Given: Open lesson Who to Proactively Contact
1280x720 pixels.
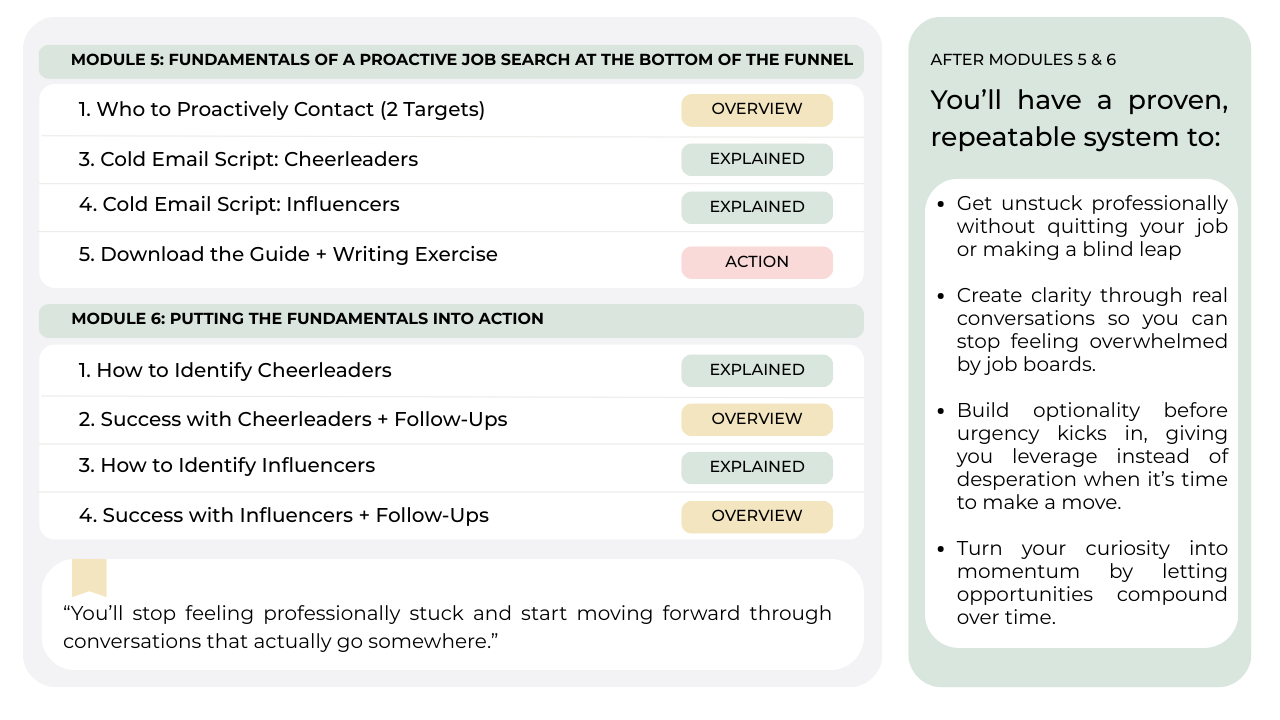Looking at the screenshot, I should (282, 110).
